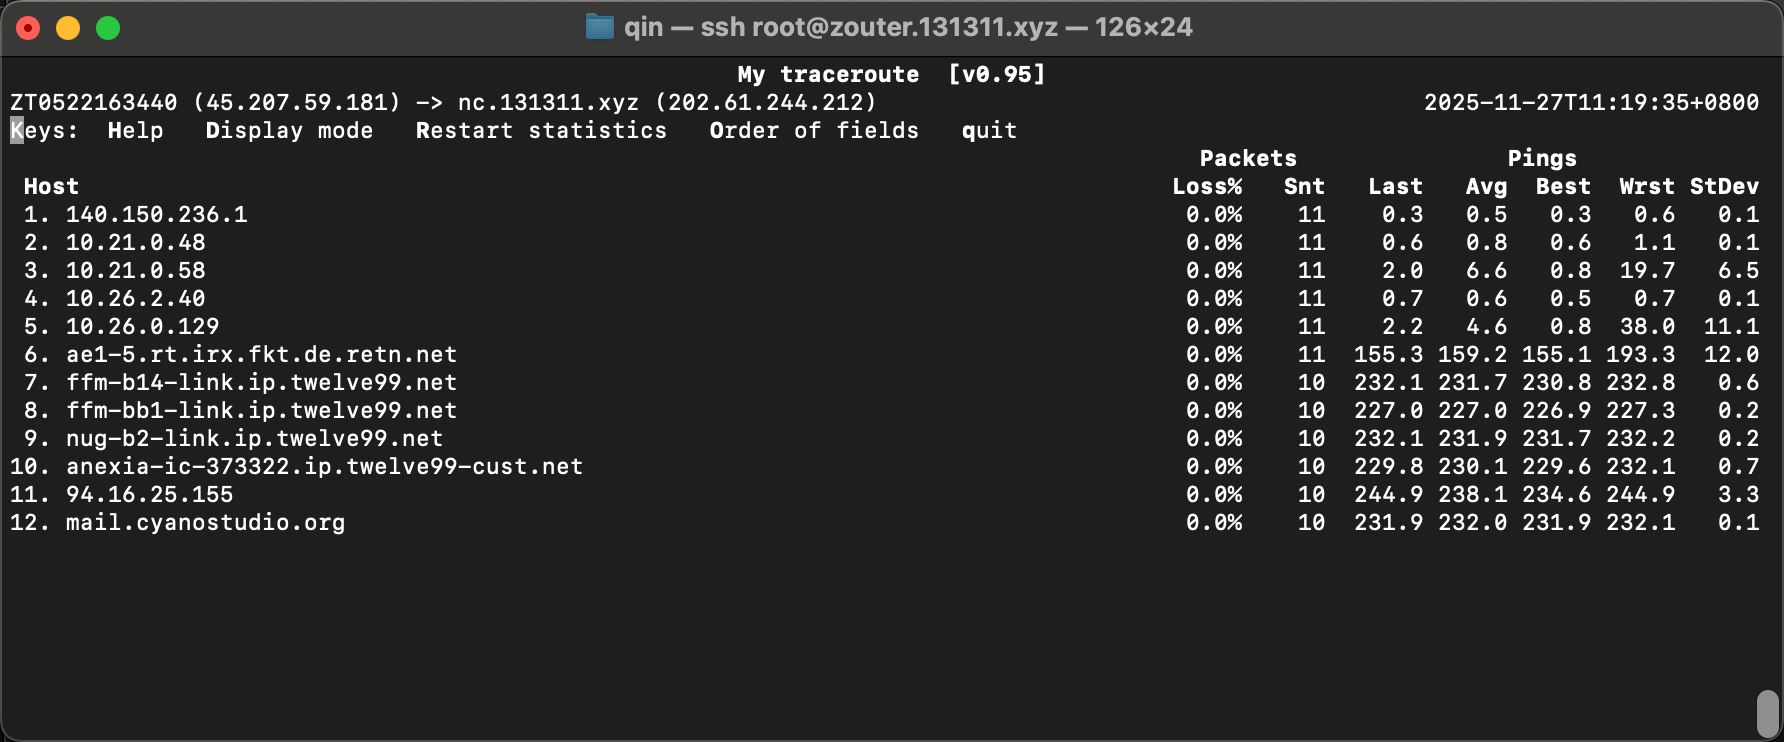Click hop 12 mail.cyanostudio.org
The width and height of the screenshot is (1784, 742).
click(205, 523)
